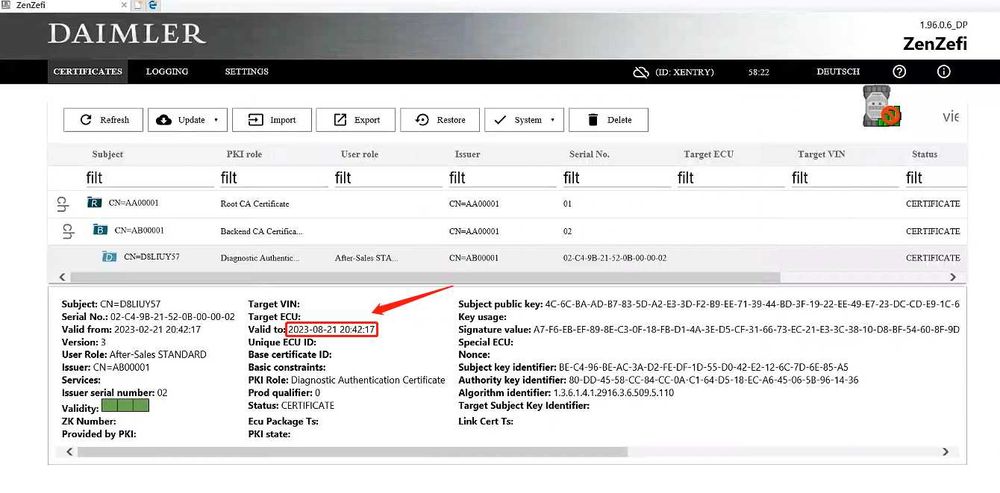Screen dimensions: 1000x493
Task: Select the Backend CA icon for CN=AB00001
Action: tap(100, 230)
